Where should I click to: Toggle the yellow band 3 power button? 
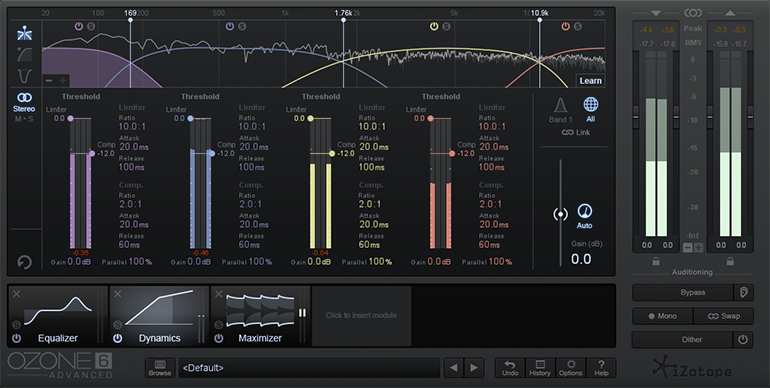[x=434, y=27]
